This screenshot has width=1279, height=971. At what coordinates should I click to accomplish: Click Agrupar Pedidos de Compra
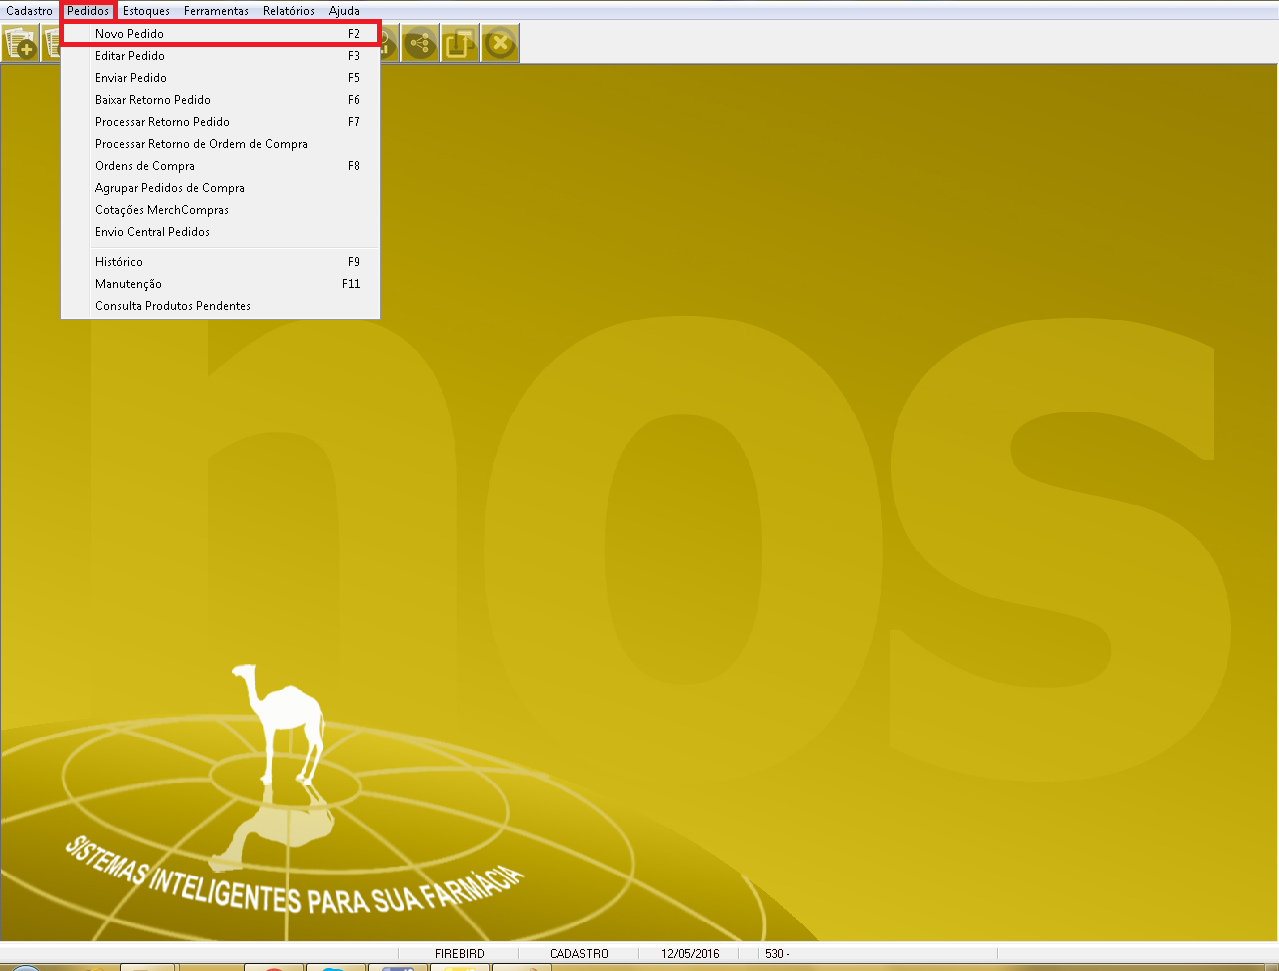170,188
